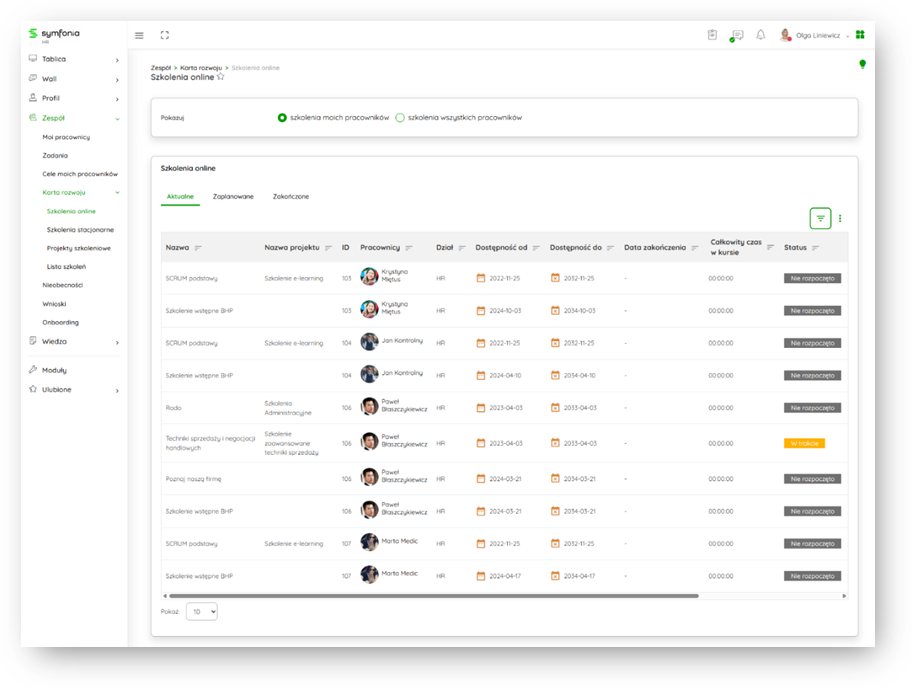The width and height of the screenshot is (913, 688).
Task: Switch to the Zaplanowane tab
Action: pyautogui.click(x=233, y=197)
